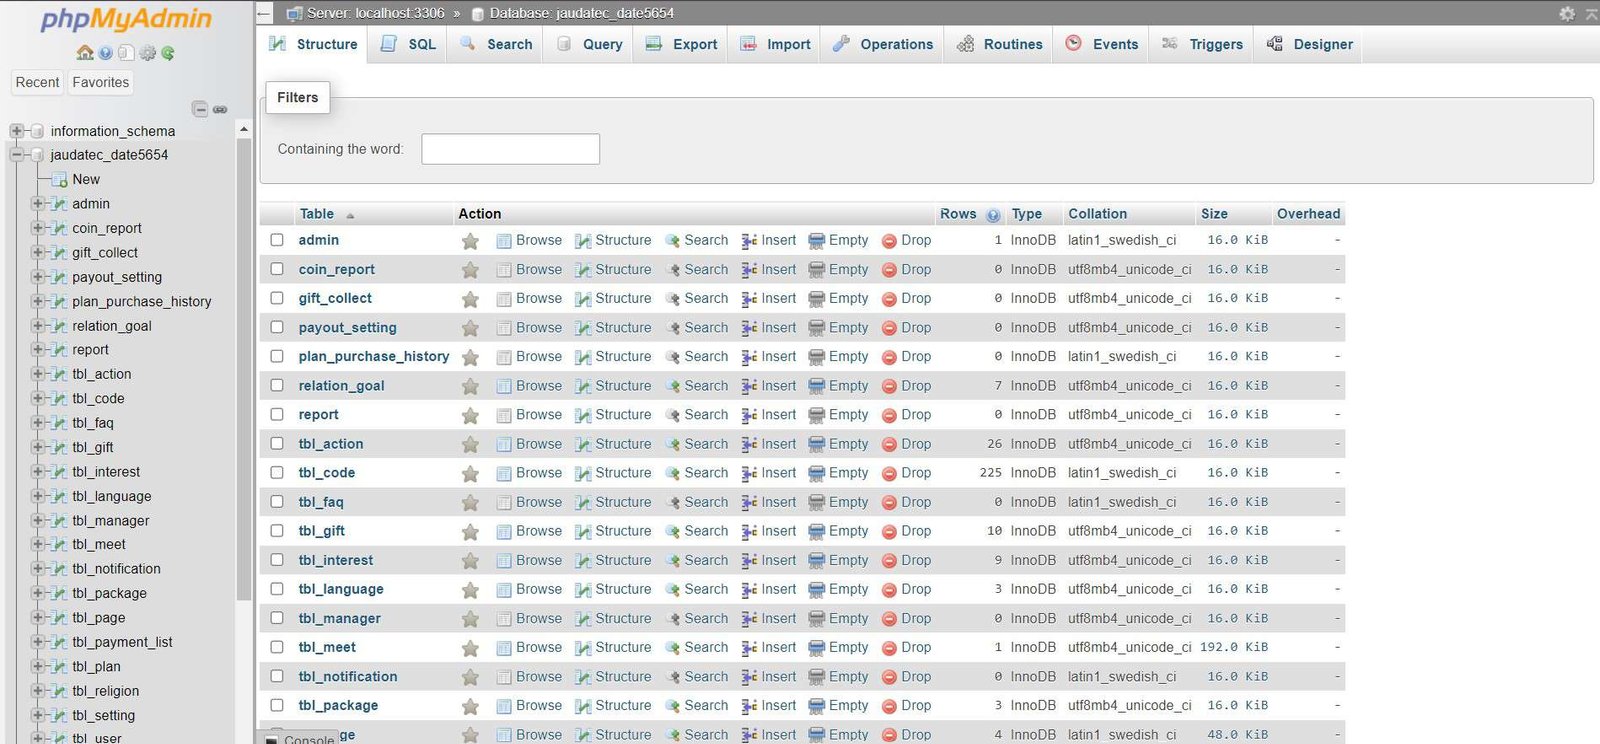
Task: Expand the information_schema database node
Action: [x=16, y=131]
